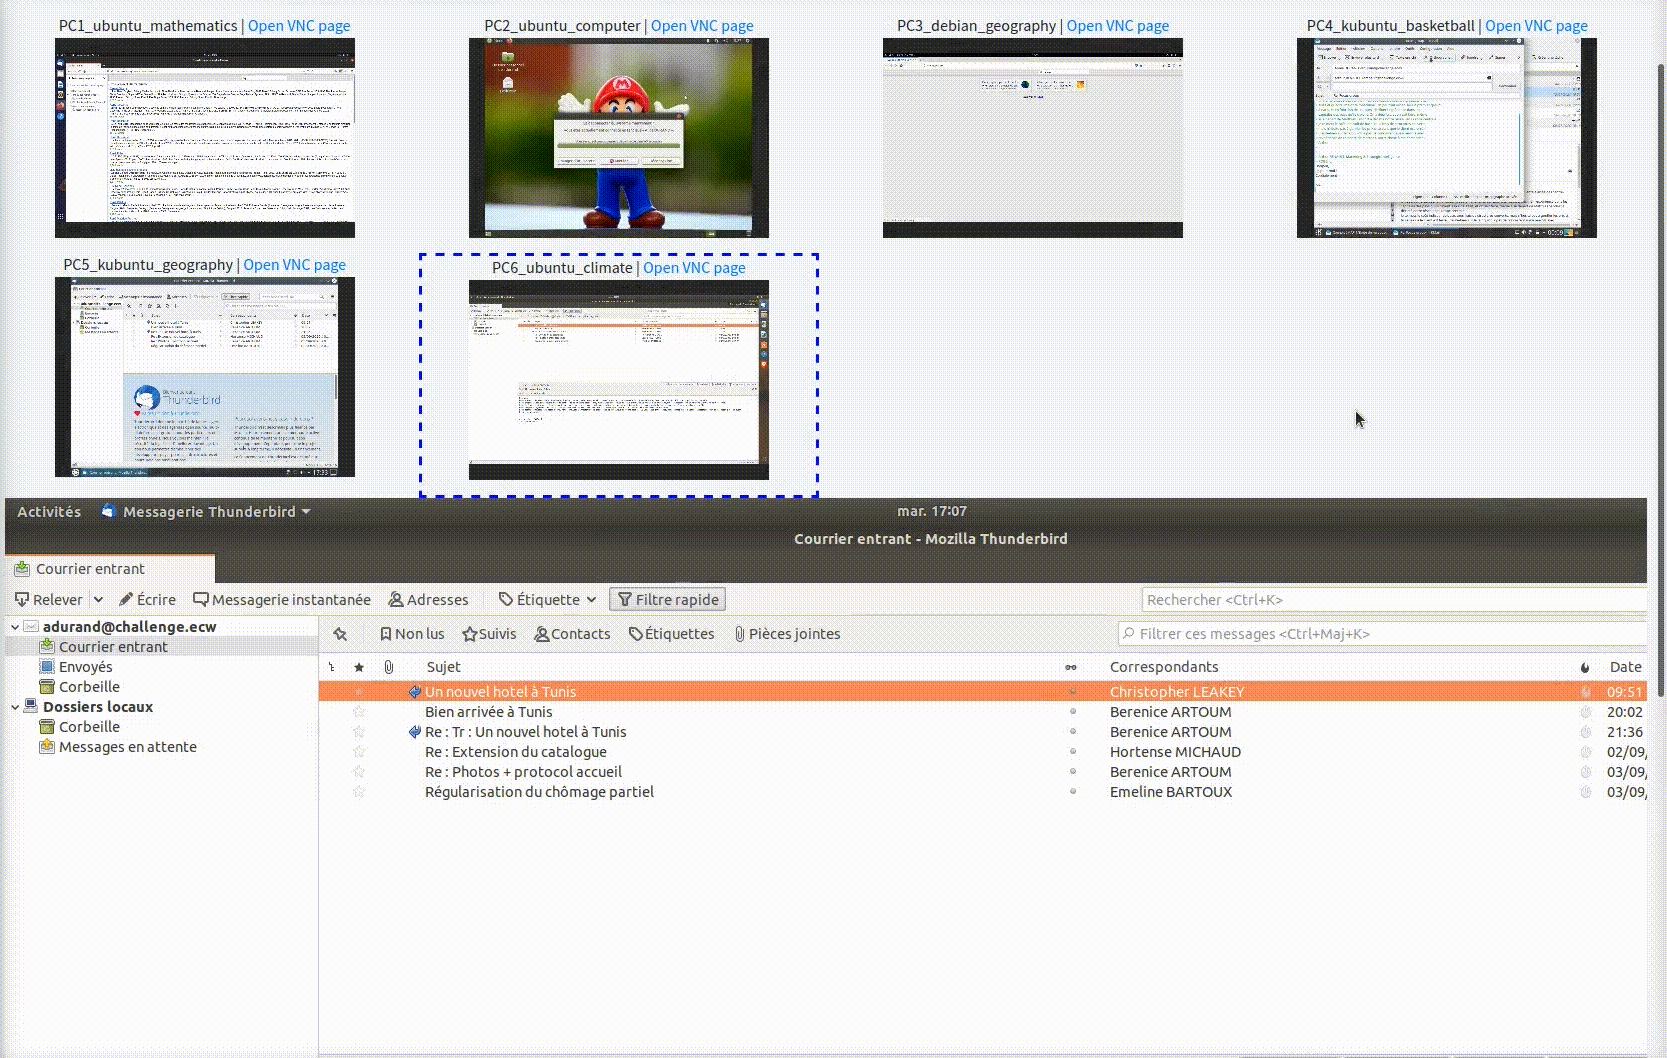Open the Re : Tr : Un nouvel hotel à Tunis message
This screenshot has height=1058, width=1667.
point(525,732)
